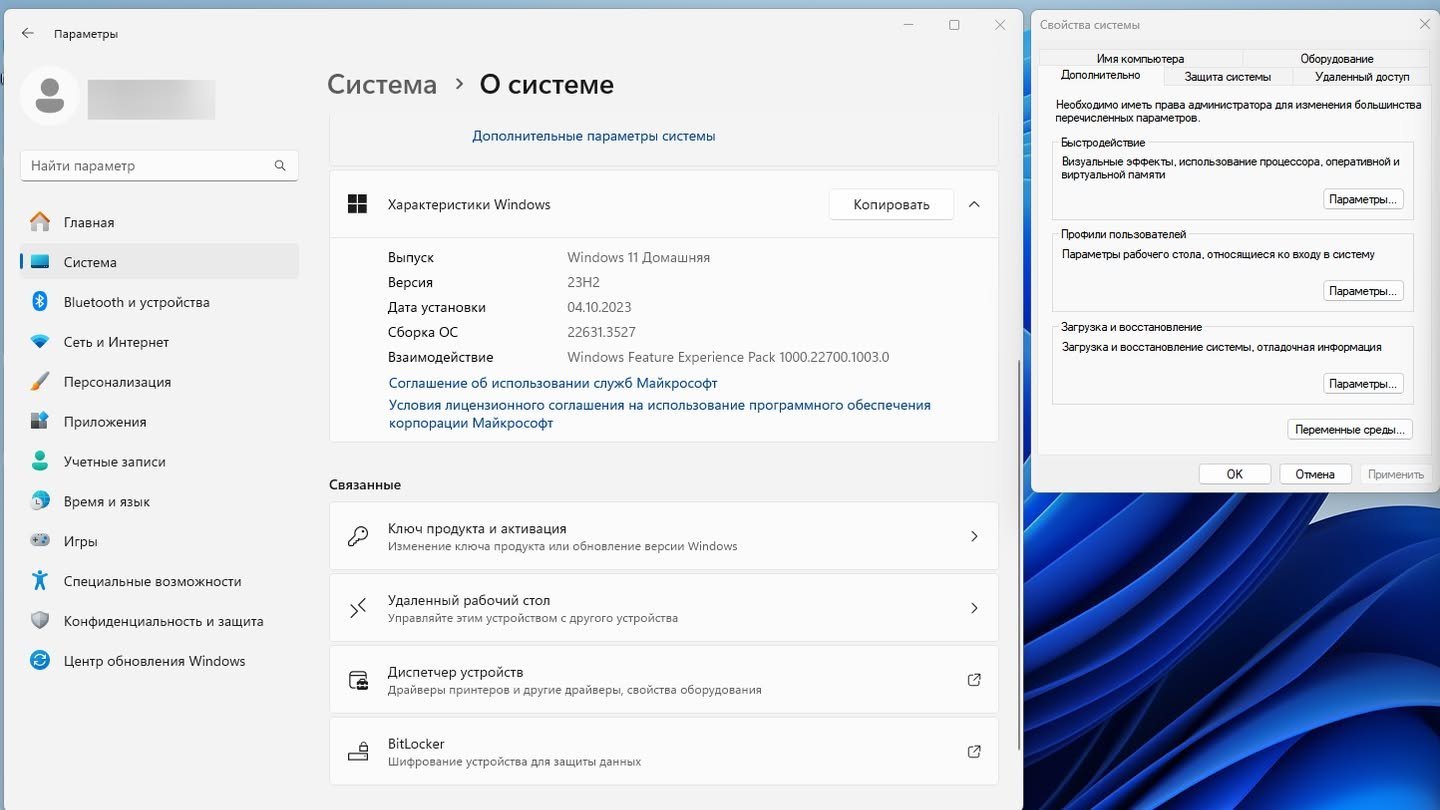The image size is (1440, 810).
Task: Click the Windows Feature Experience Pack value
Action: pyautogui.click(x=728, y=357)
